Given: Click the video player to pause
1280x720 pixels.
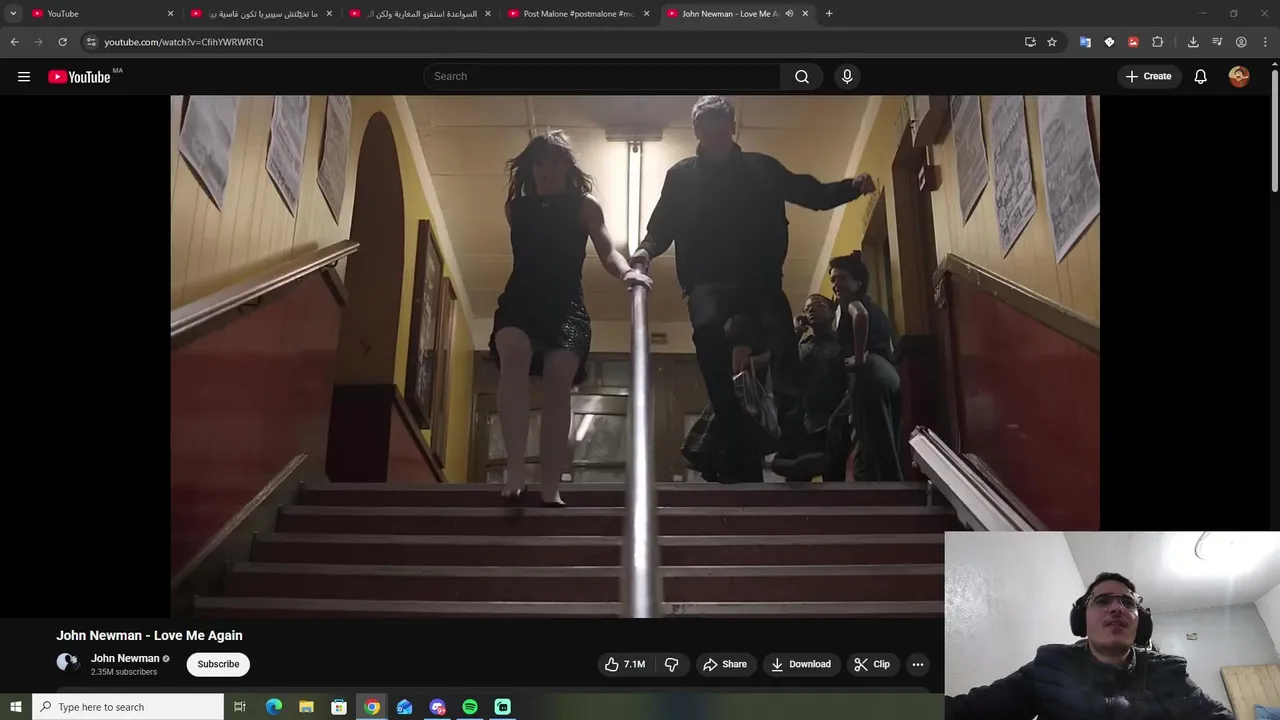Looking at the screenshot, I should click(x=635, y=356).
